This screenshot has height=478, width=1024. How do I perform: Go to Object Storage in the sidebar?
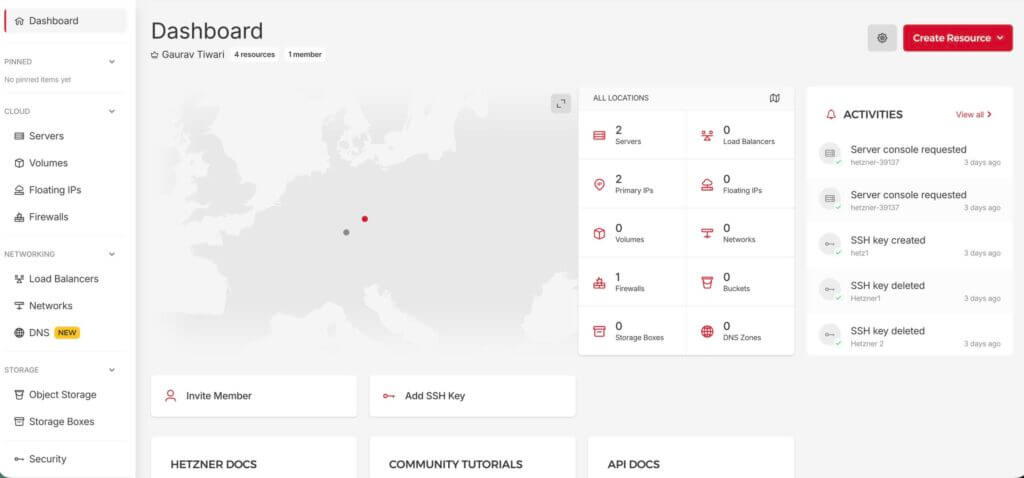[x=62, y=395]
